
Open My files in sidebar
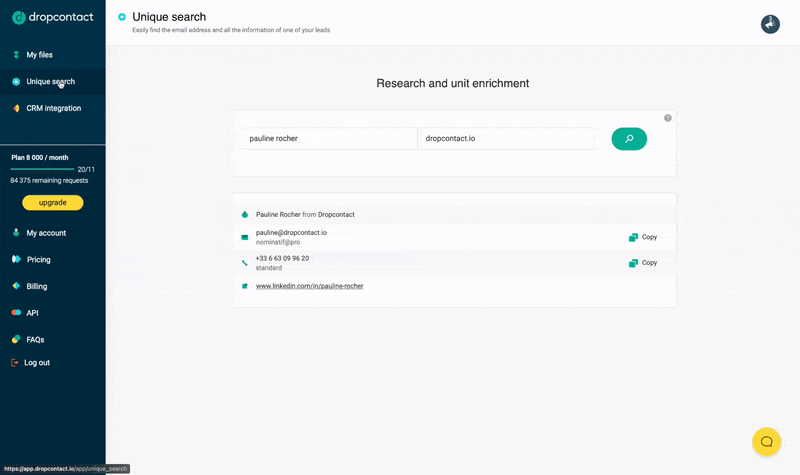pos(40,55)
